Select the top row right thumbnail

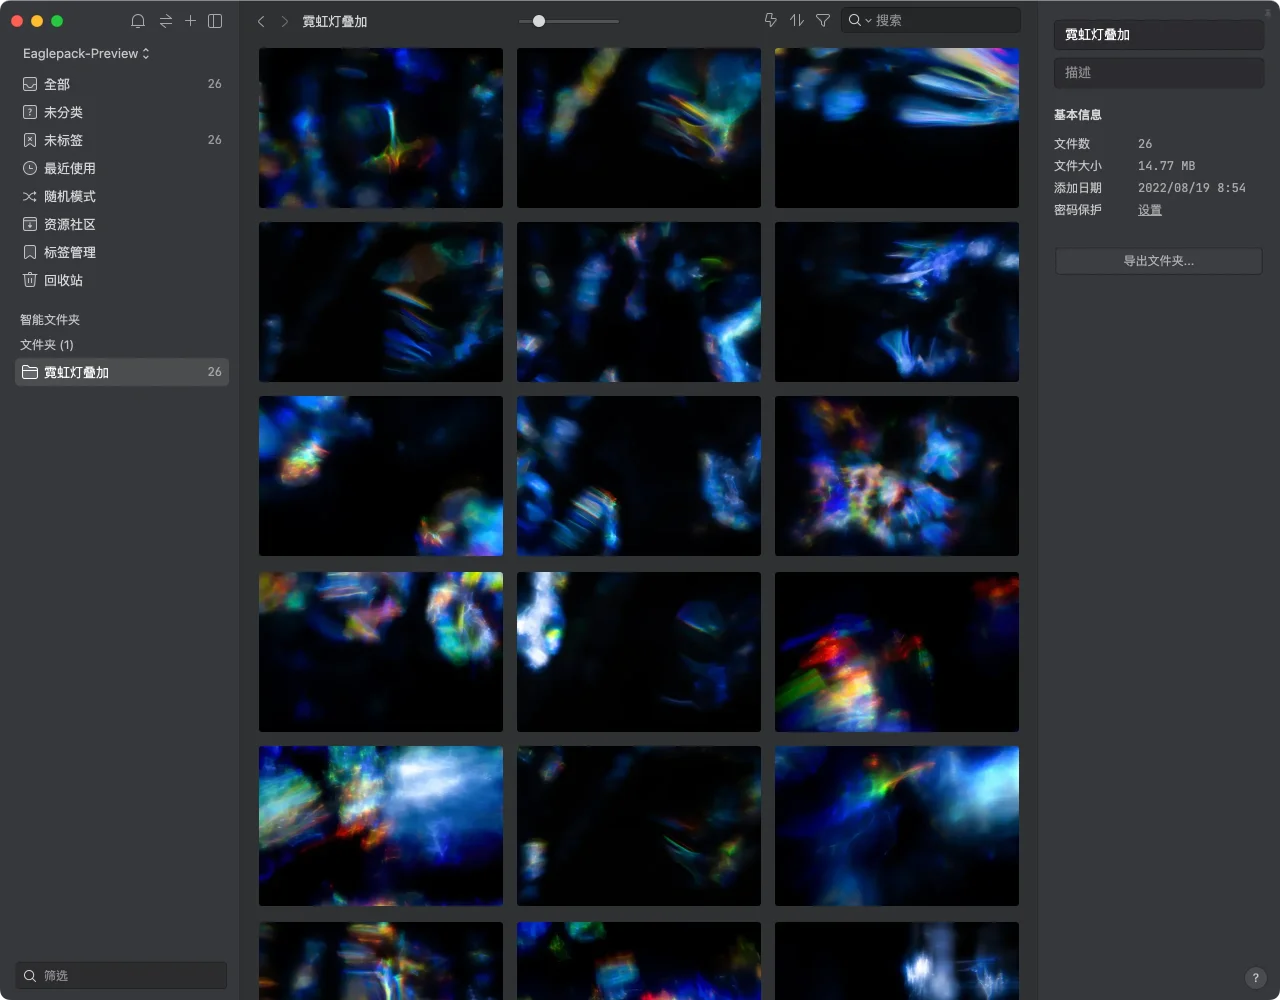click(x=897, y=128)
